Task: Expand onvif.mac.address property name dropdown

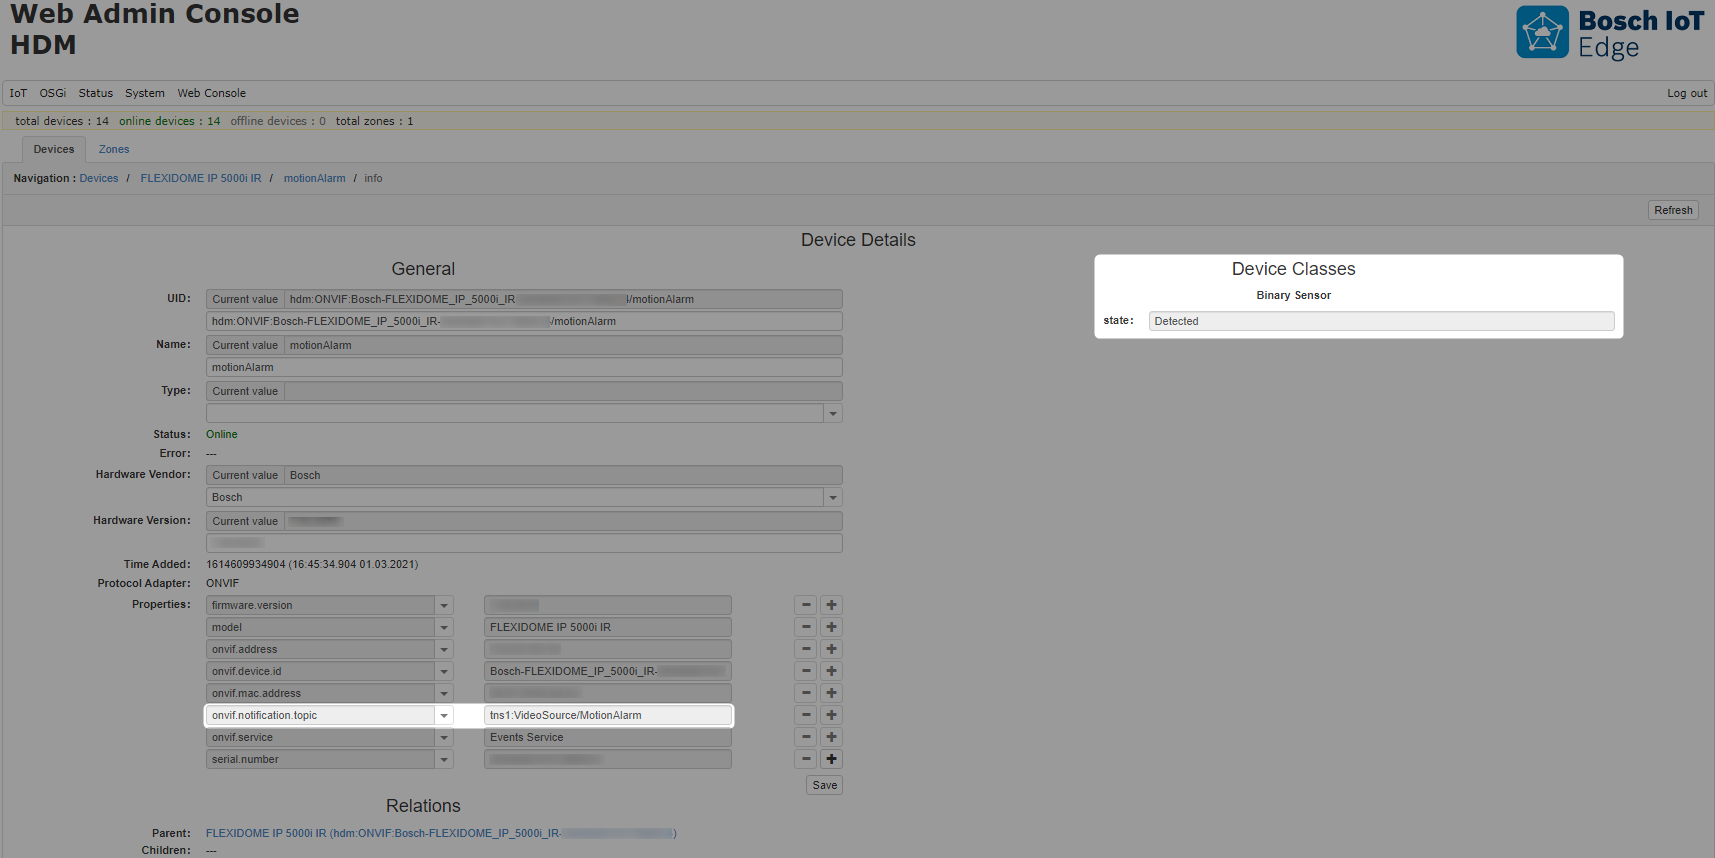Action: pos(444,693)
